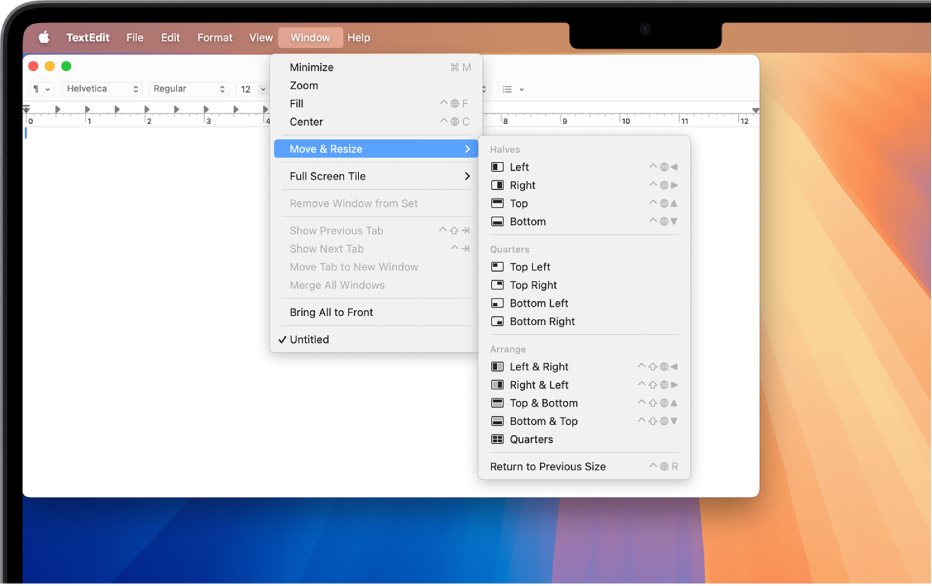This screenshot has width=932, height=586.
Task: Open the Regular font style dropdown
Action: coord(188,89)
